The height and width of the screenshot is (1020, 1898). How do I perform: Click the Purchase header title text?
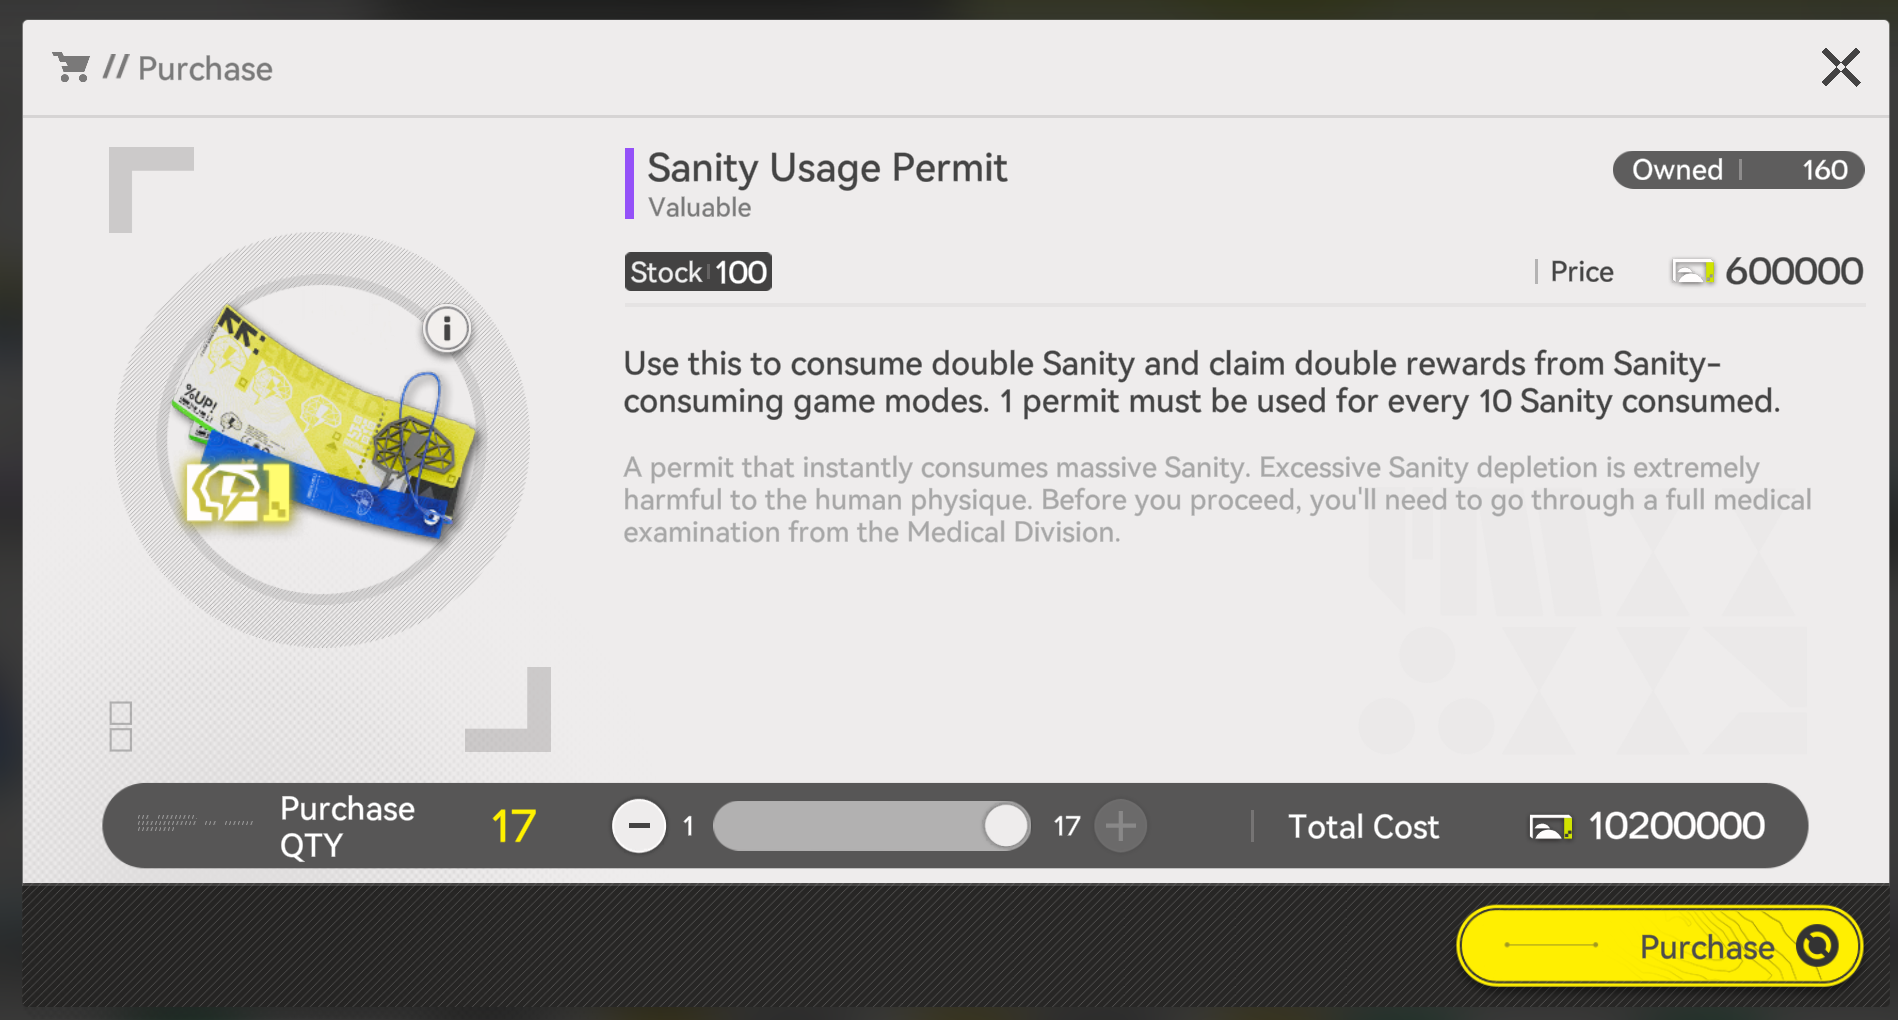pyautogui.click(x=205, y=68)
